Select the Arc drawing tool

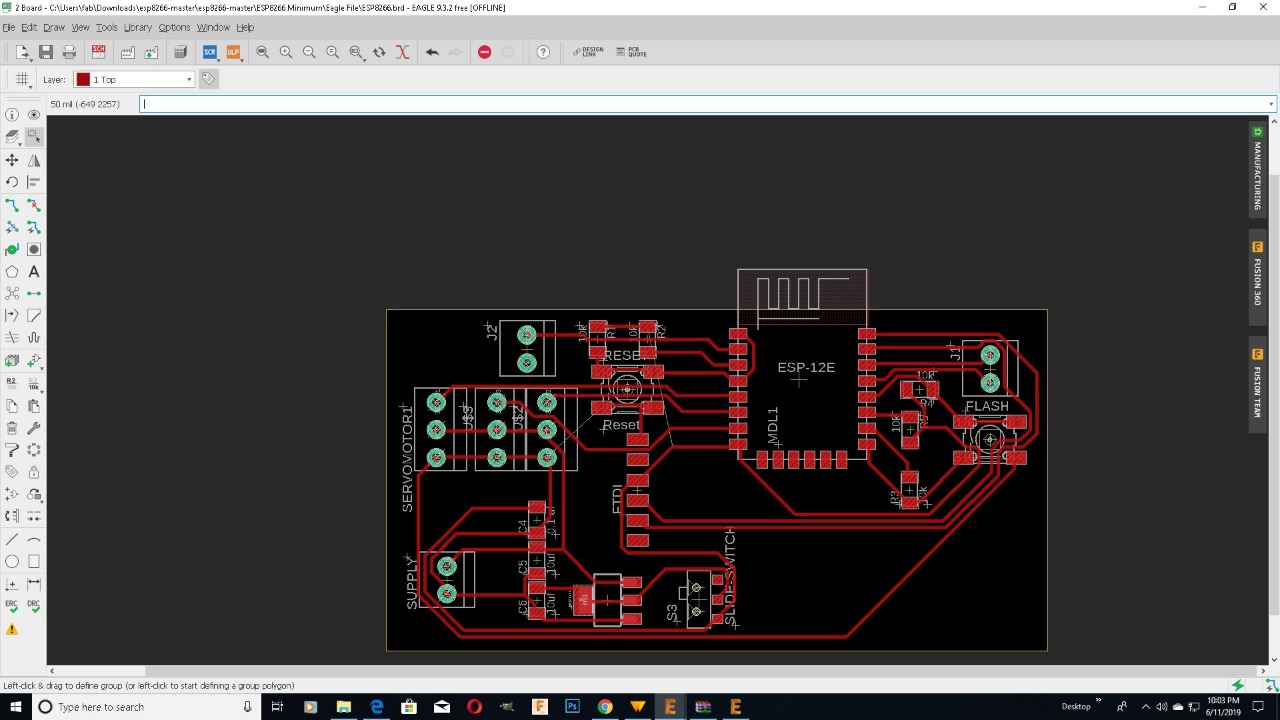tap(34, 539)
